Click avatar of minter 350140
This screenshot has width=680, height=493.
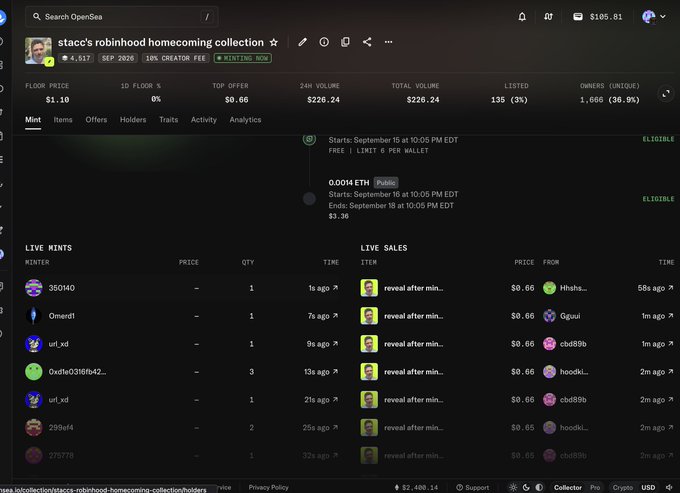[x=34, y=288]
